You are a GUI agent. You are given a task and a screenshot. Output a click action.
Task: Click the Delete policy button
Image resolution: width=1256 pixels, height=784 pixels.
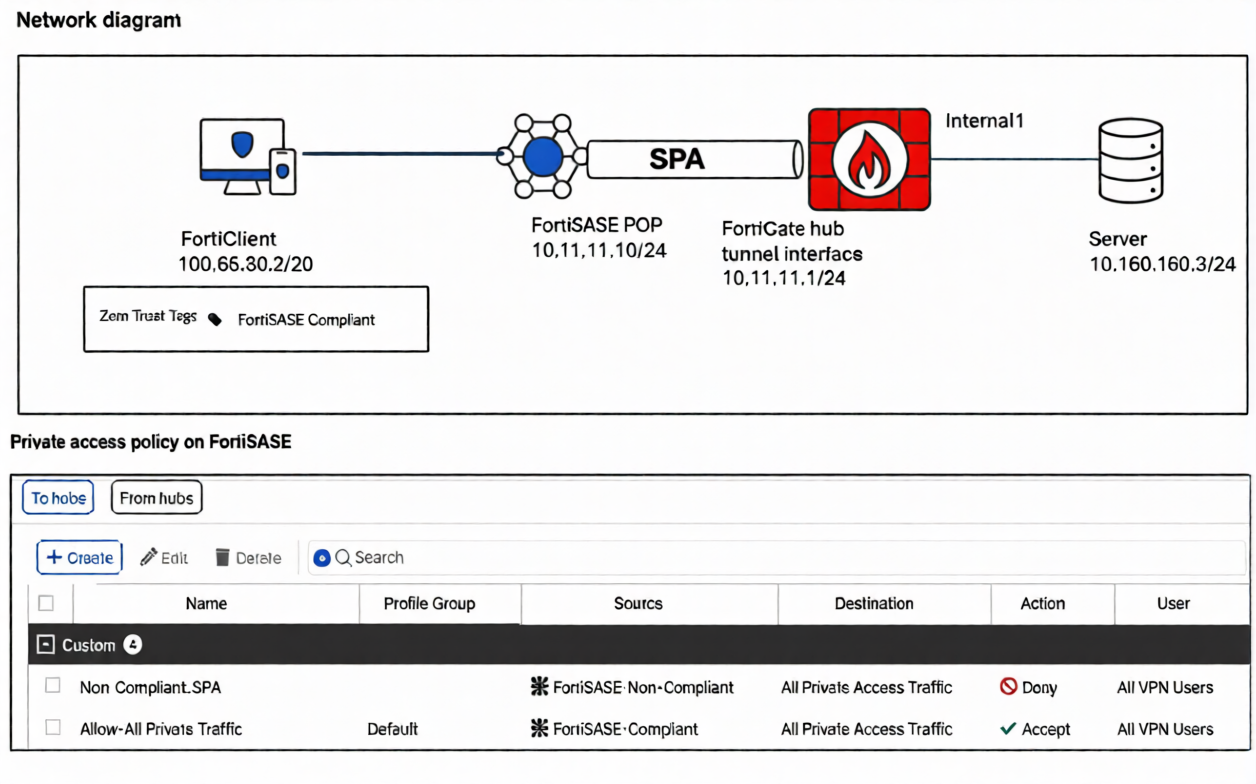point(248,558)
